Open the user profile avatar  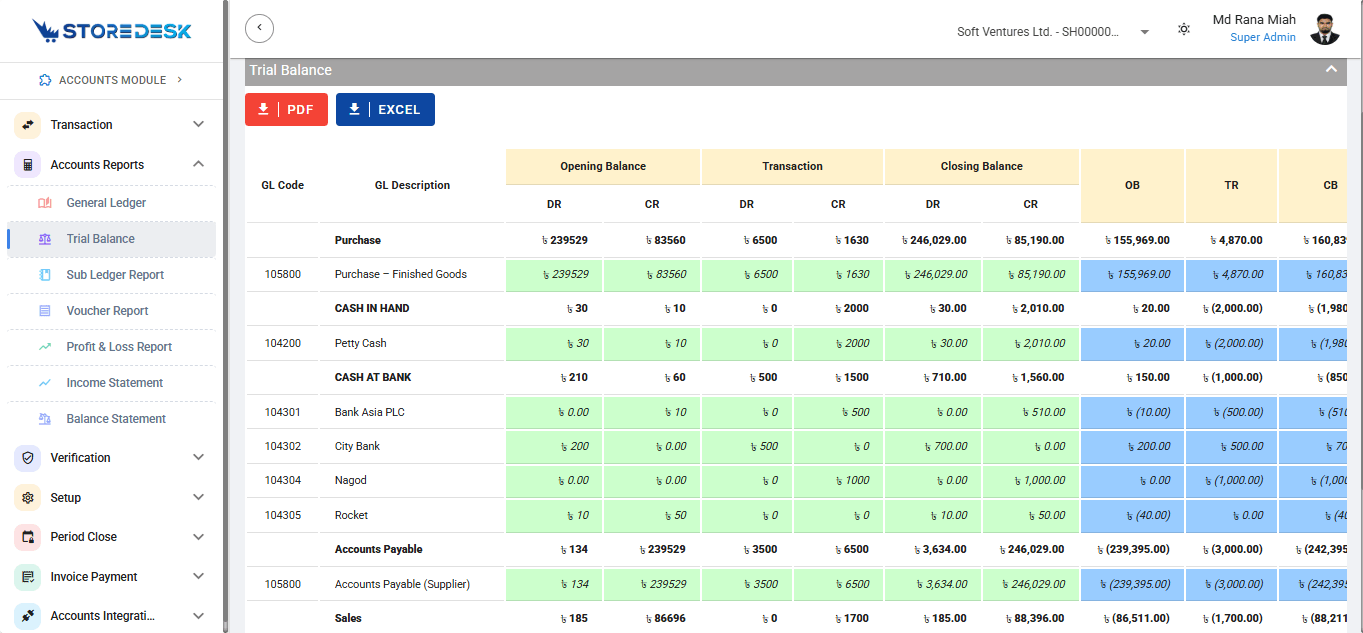(x=1325, y=29)
